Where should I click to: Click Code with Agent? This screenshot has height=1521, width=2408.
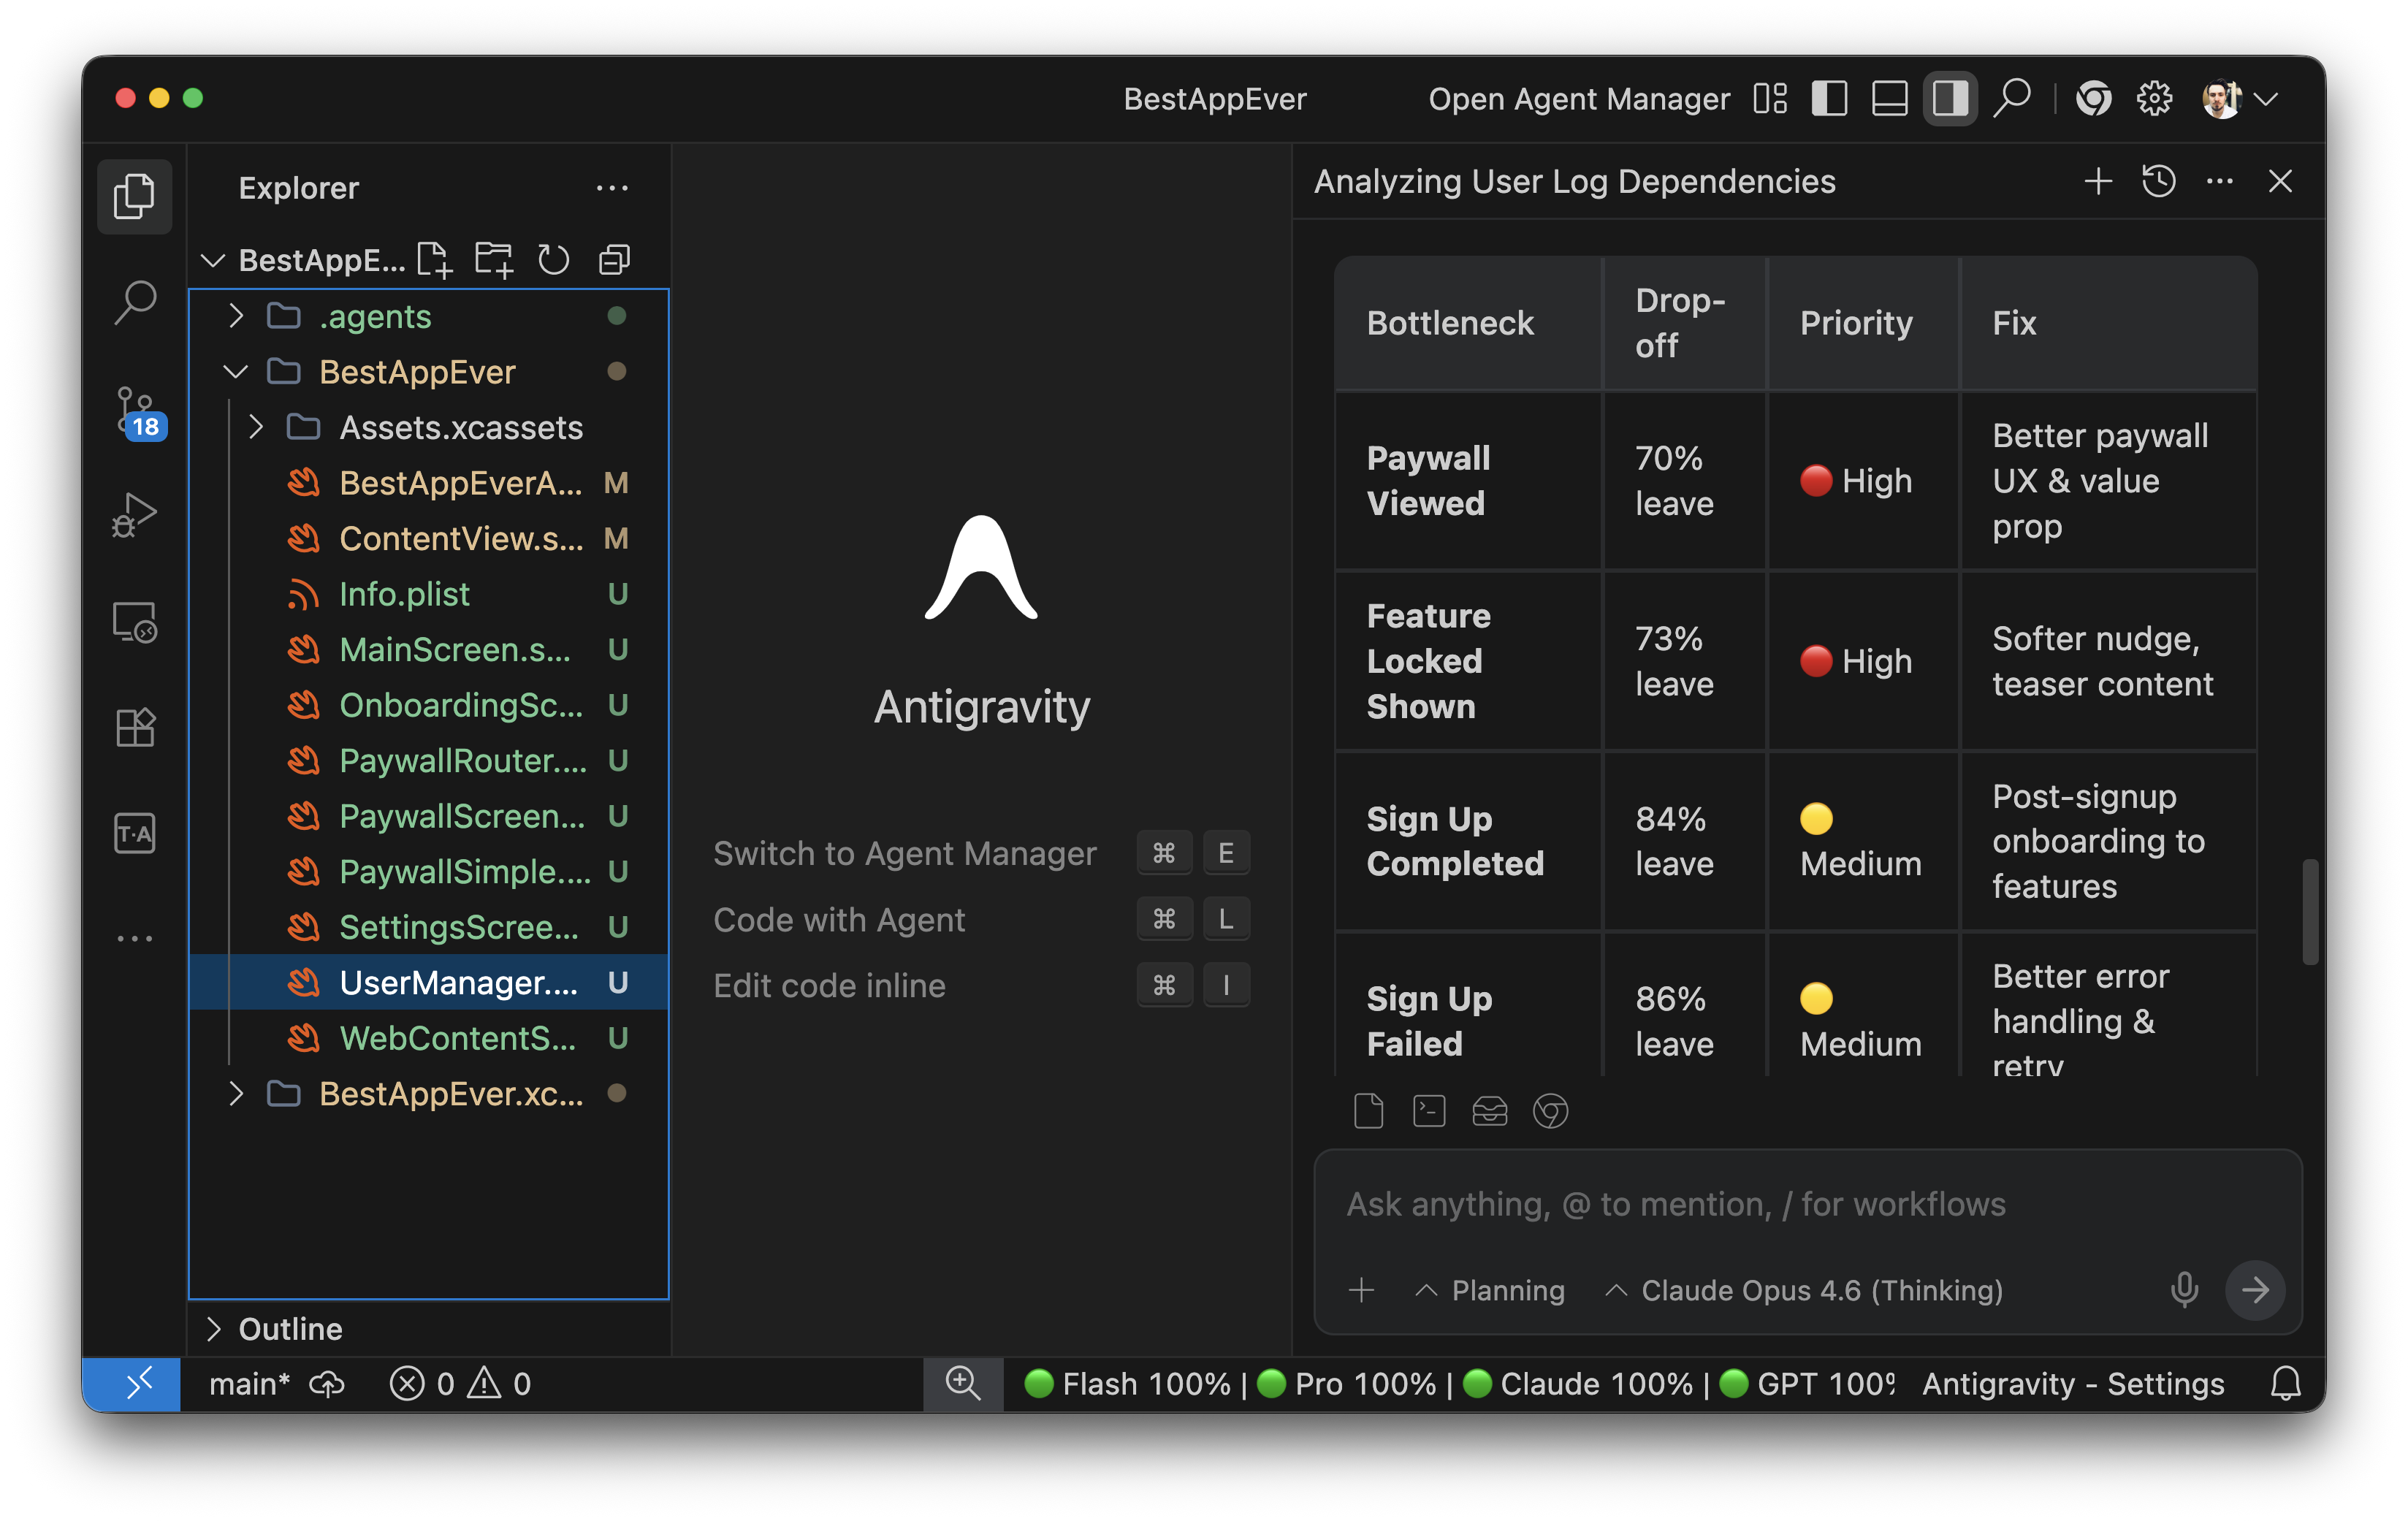pos(839,919)
